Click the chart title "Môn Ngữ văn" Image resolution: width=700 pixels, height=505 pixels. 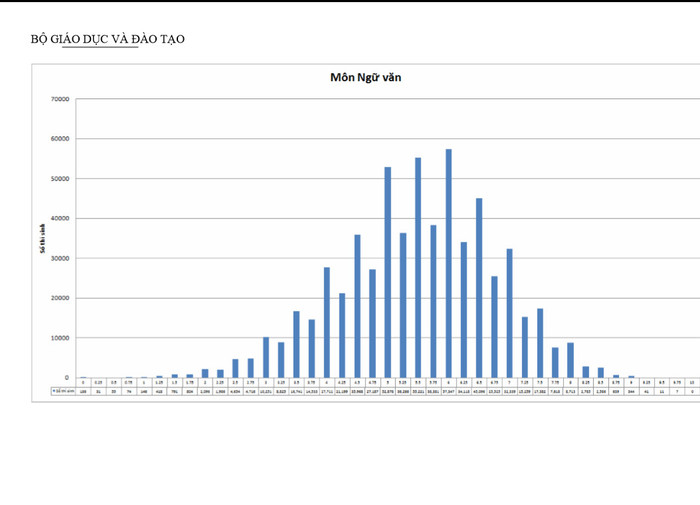(366, 77)
